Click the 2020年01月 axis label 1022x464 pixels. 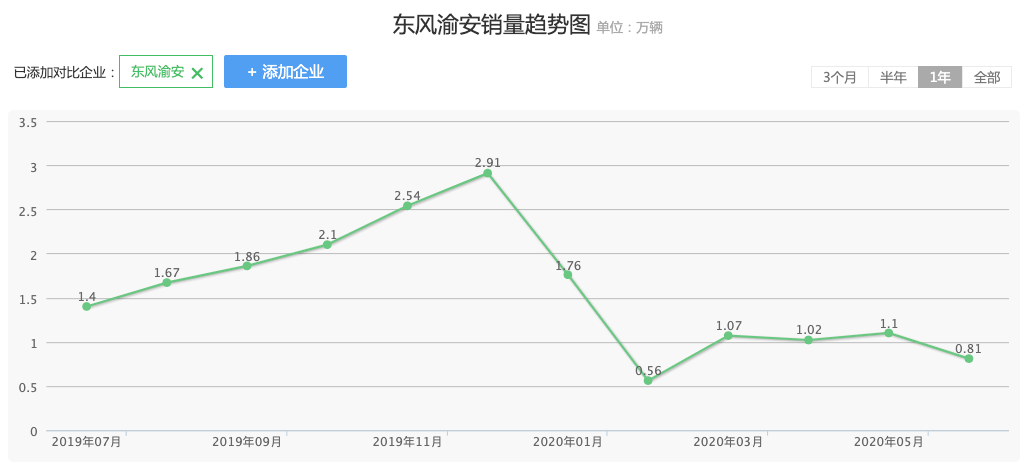(x=568, y=442)
